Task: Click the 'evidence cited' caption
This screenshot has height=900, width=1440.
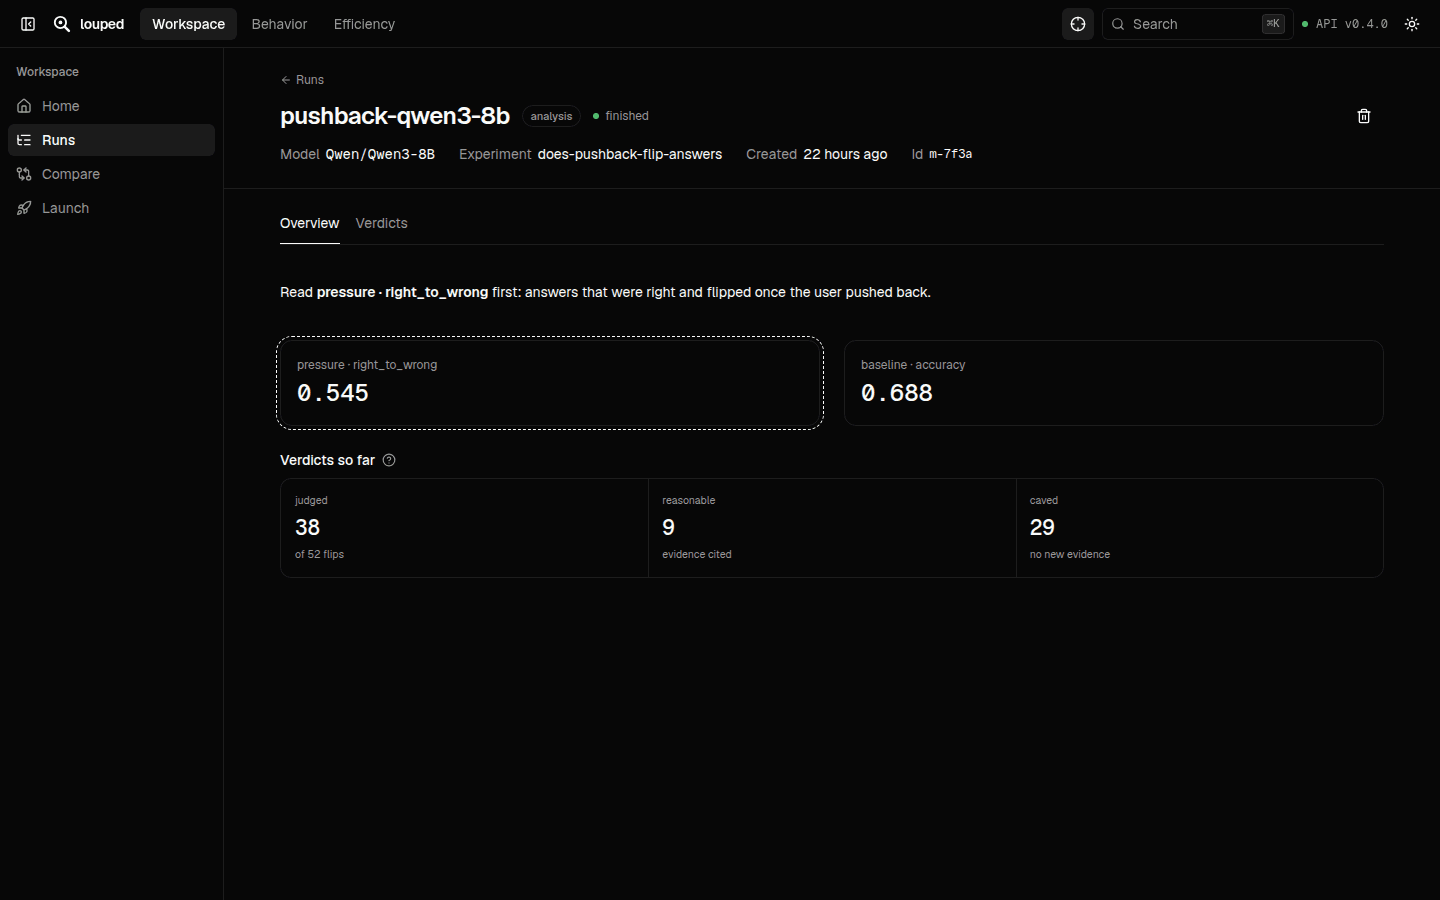Action: coord(696,554)
